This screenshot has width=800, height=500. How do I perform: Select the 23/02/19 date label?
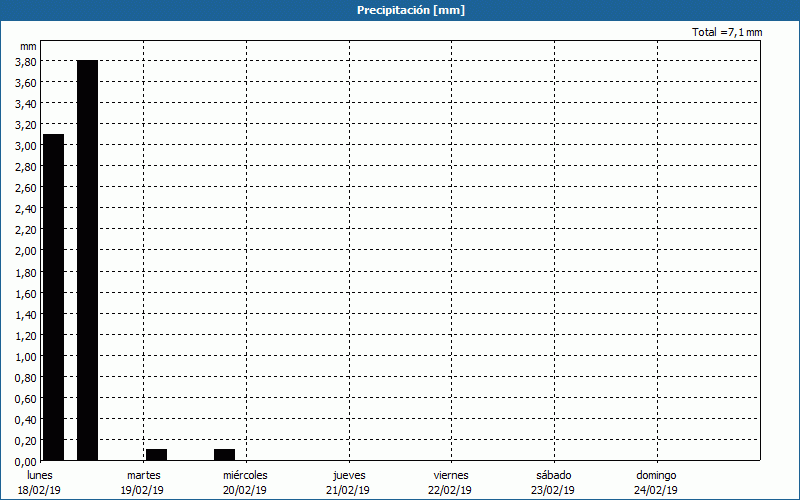tap(553, 490)
